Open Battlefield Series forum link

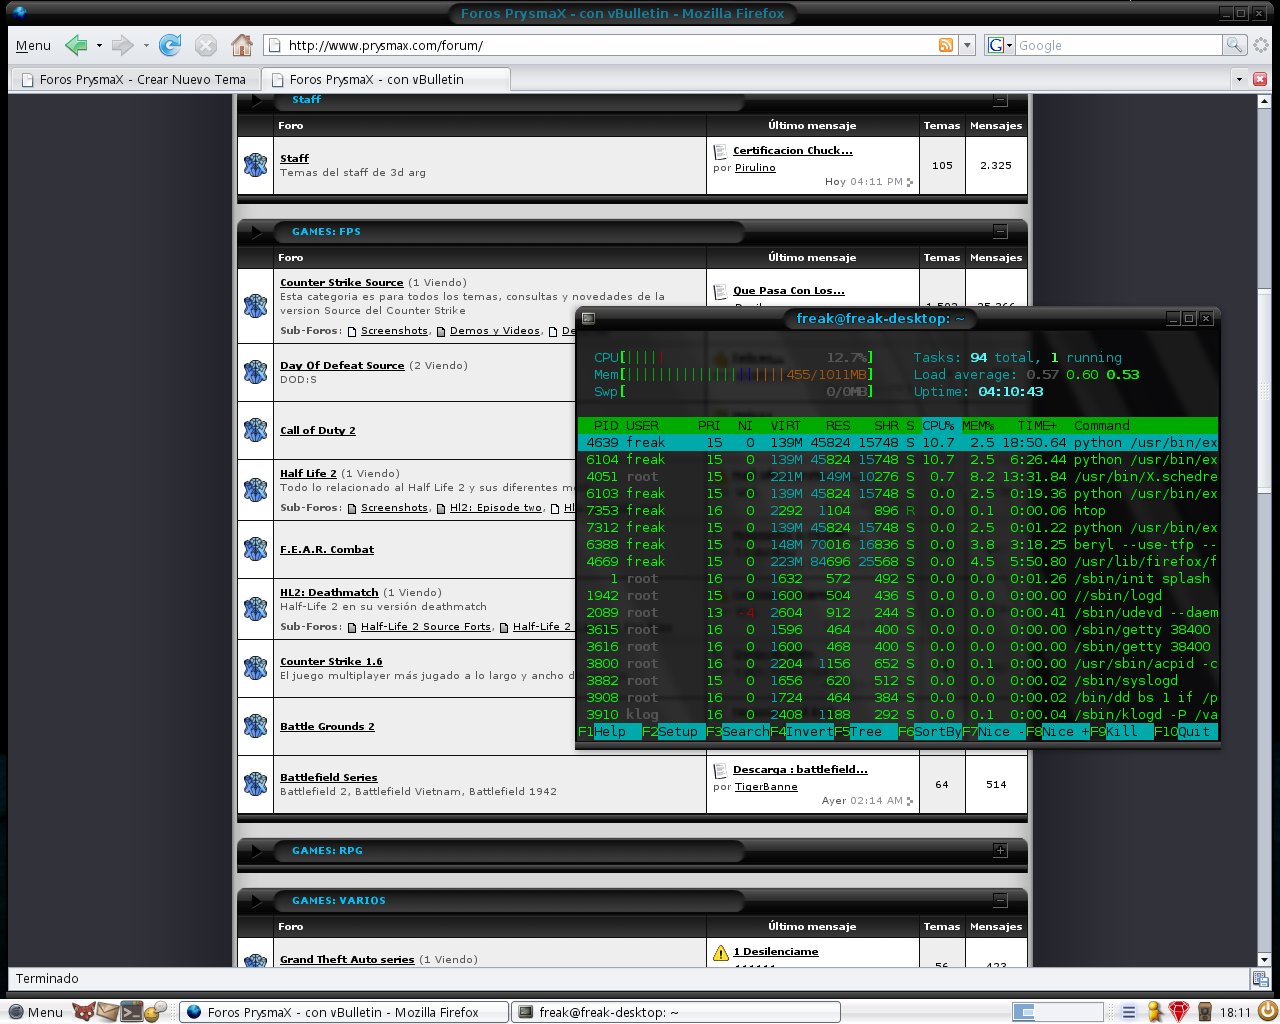(329, 777)
